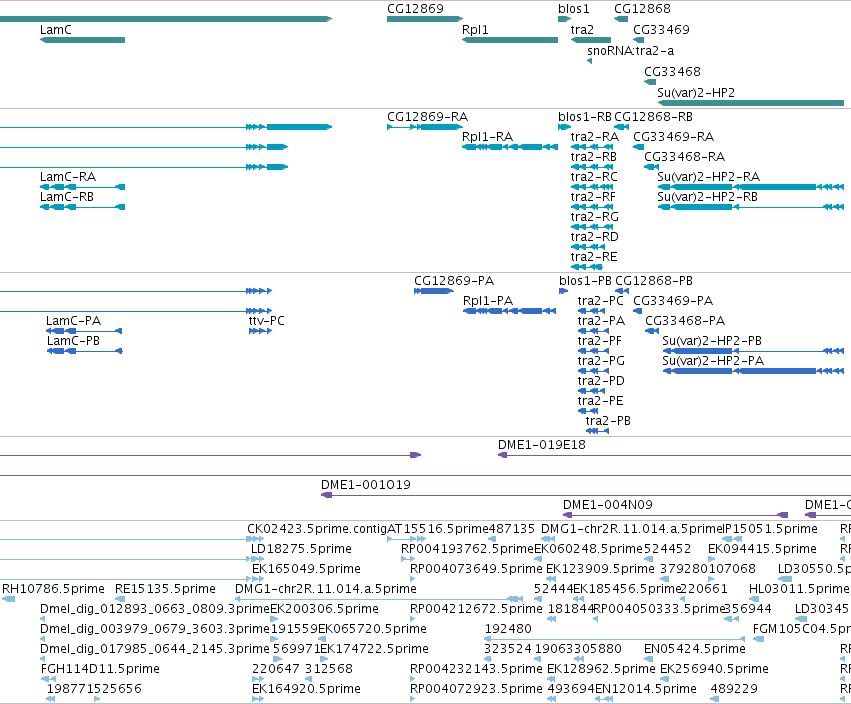This screenshot has width=851, height=704.
Task: Click protein LamC-PB
Action: pos(85,351)
